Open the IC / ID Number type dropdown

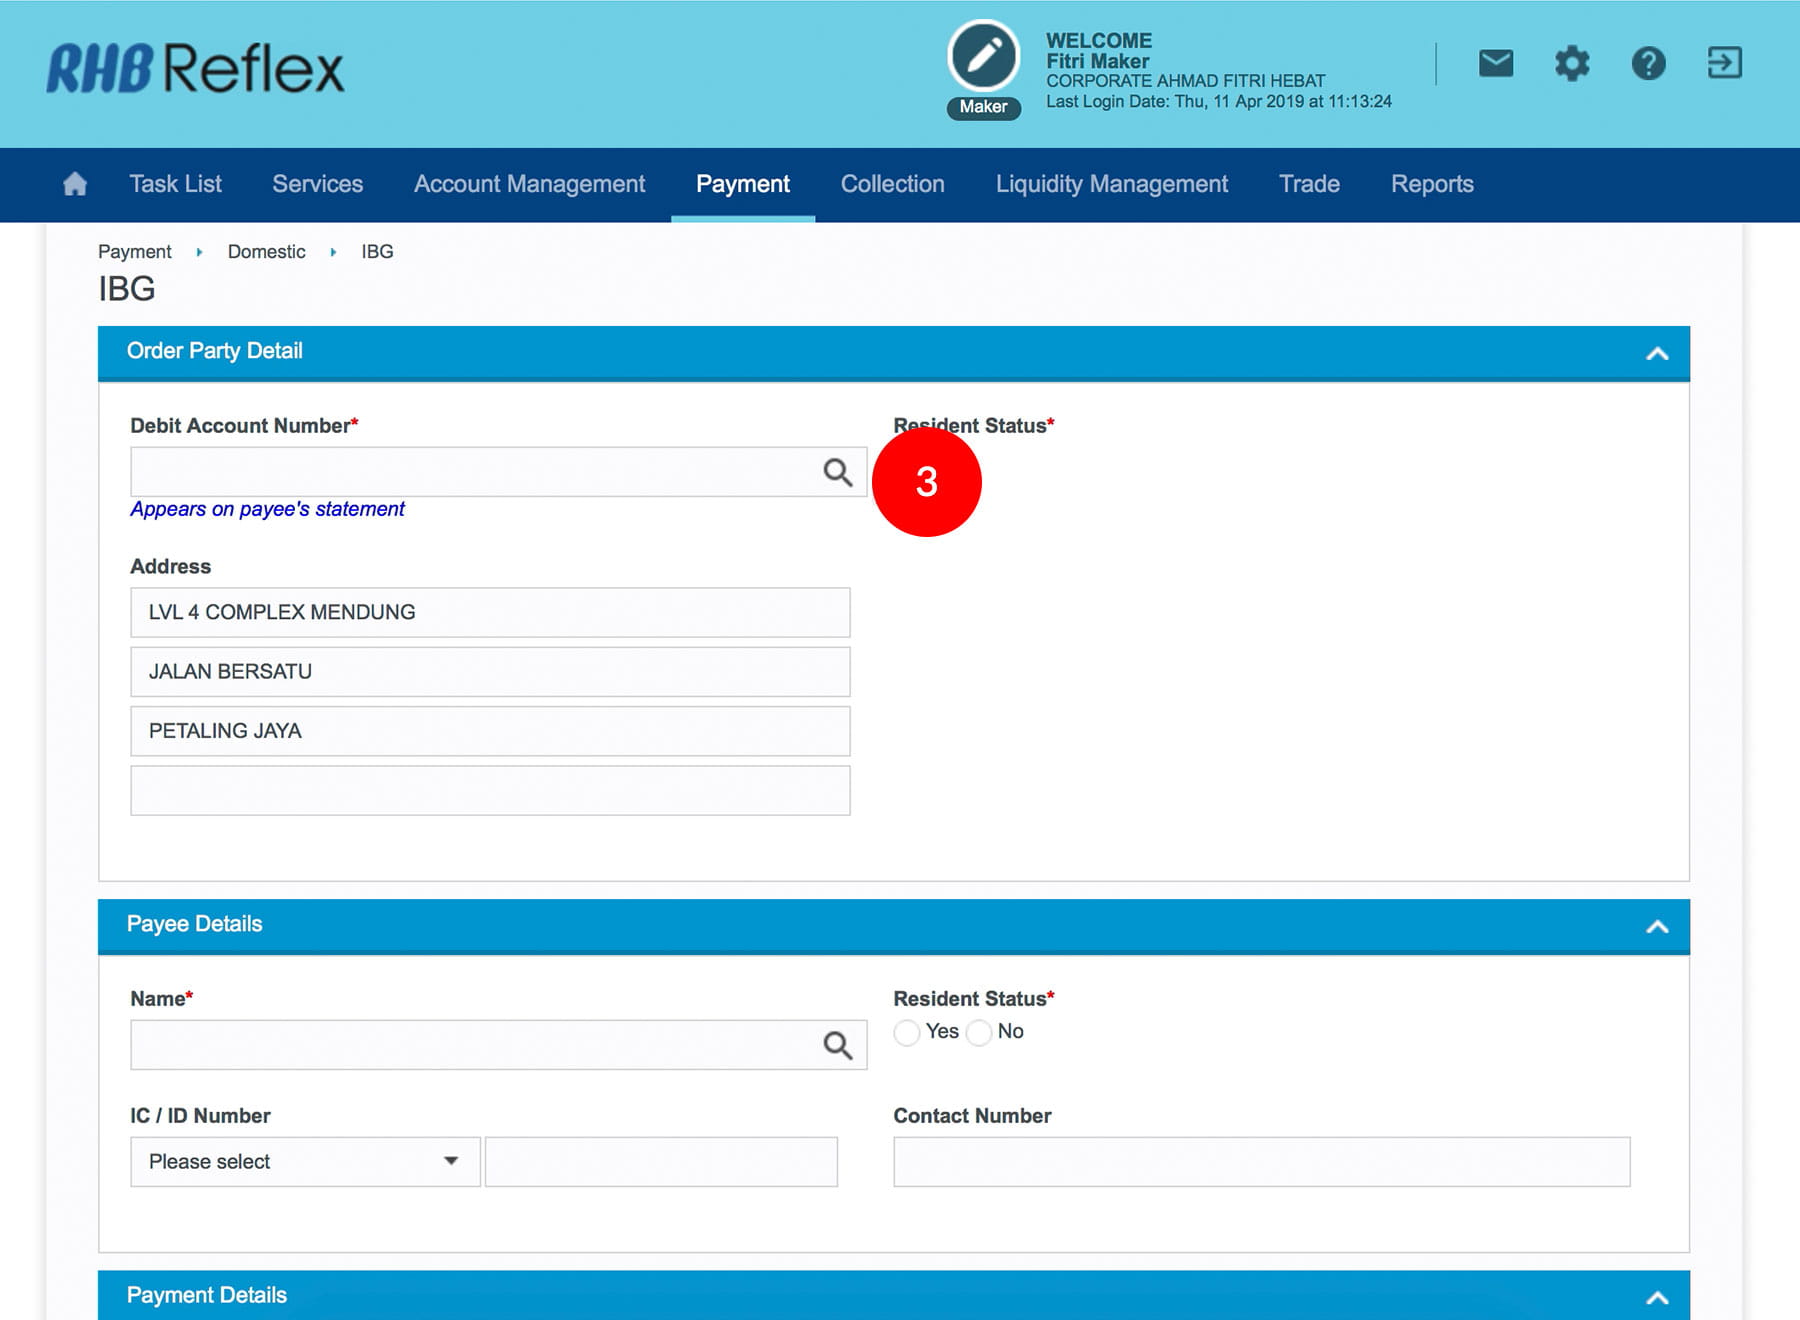(305, 1161)
